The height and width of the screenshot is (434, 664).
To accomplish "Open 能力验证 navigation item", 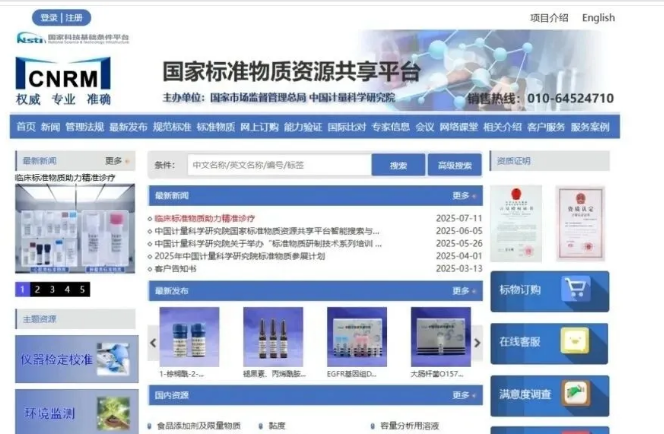I will (x=303, y=127).
